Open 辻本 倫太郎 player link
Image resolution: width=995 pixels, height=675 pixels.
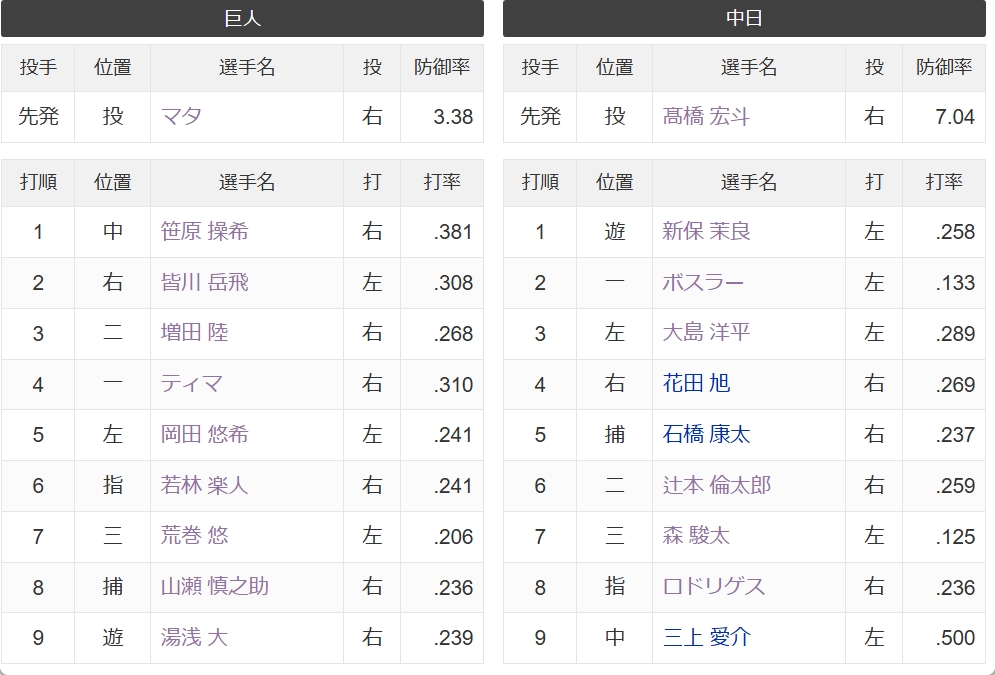click(x=716, y=485)
